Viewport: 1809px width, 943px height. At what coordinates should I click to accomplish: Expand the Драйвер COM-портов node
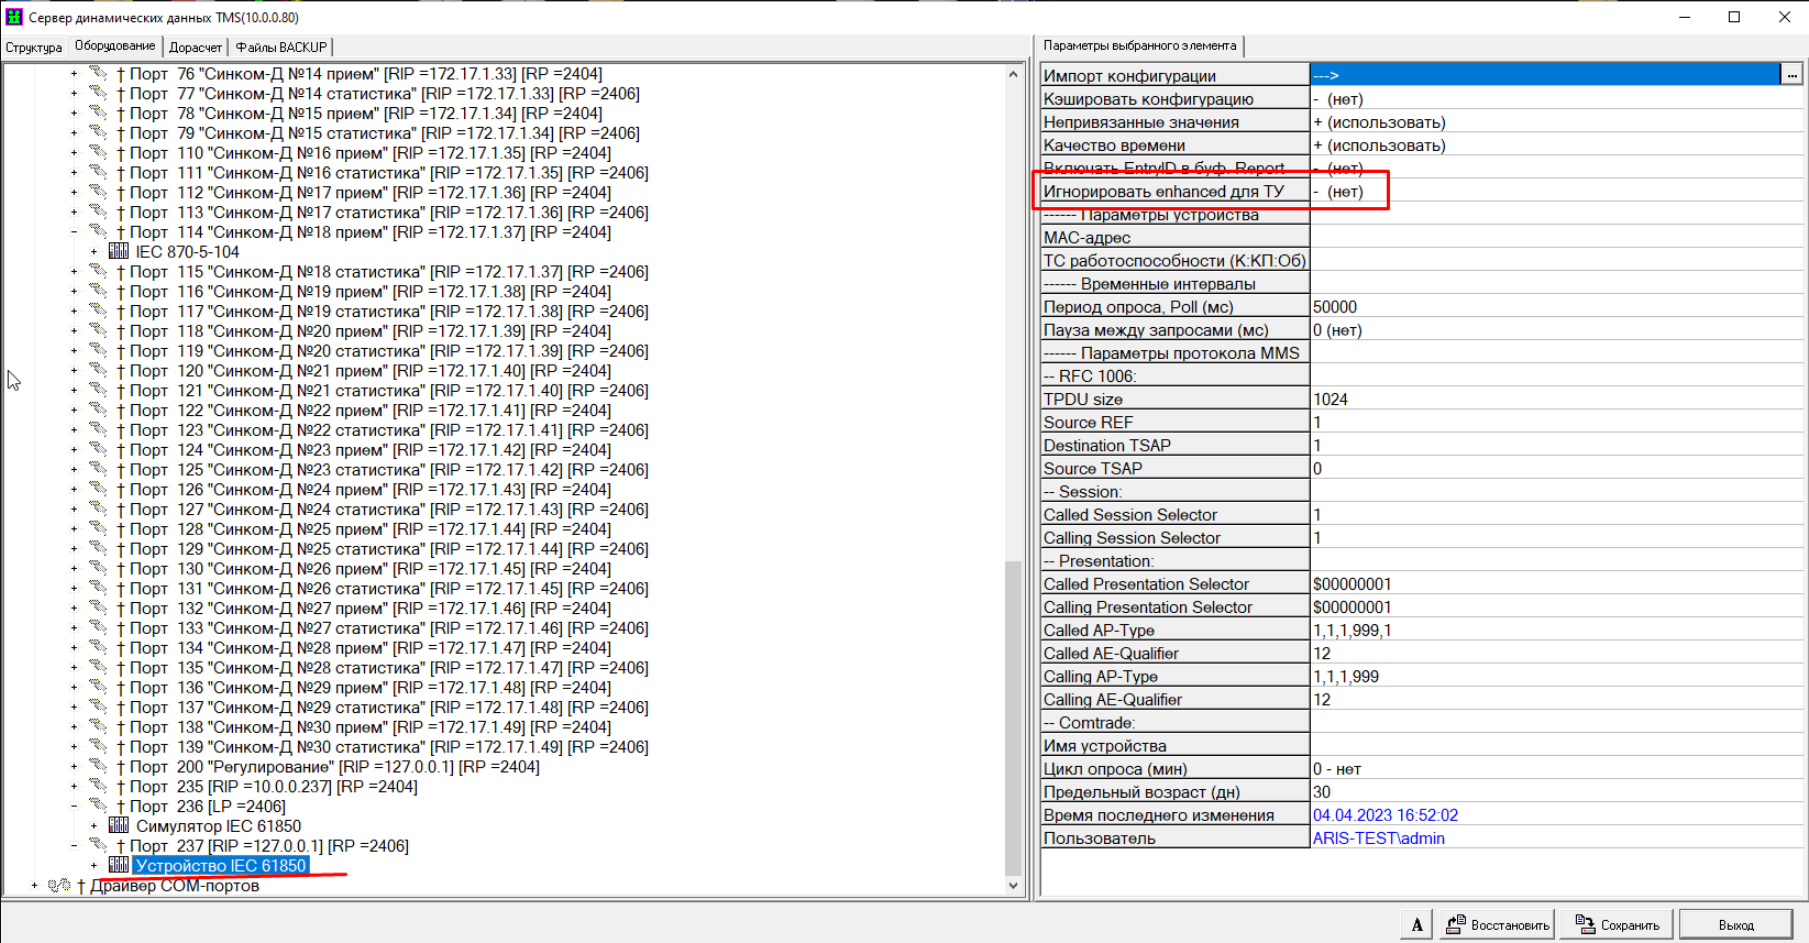click(x=34, y=885)
